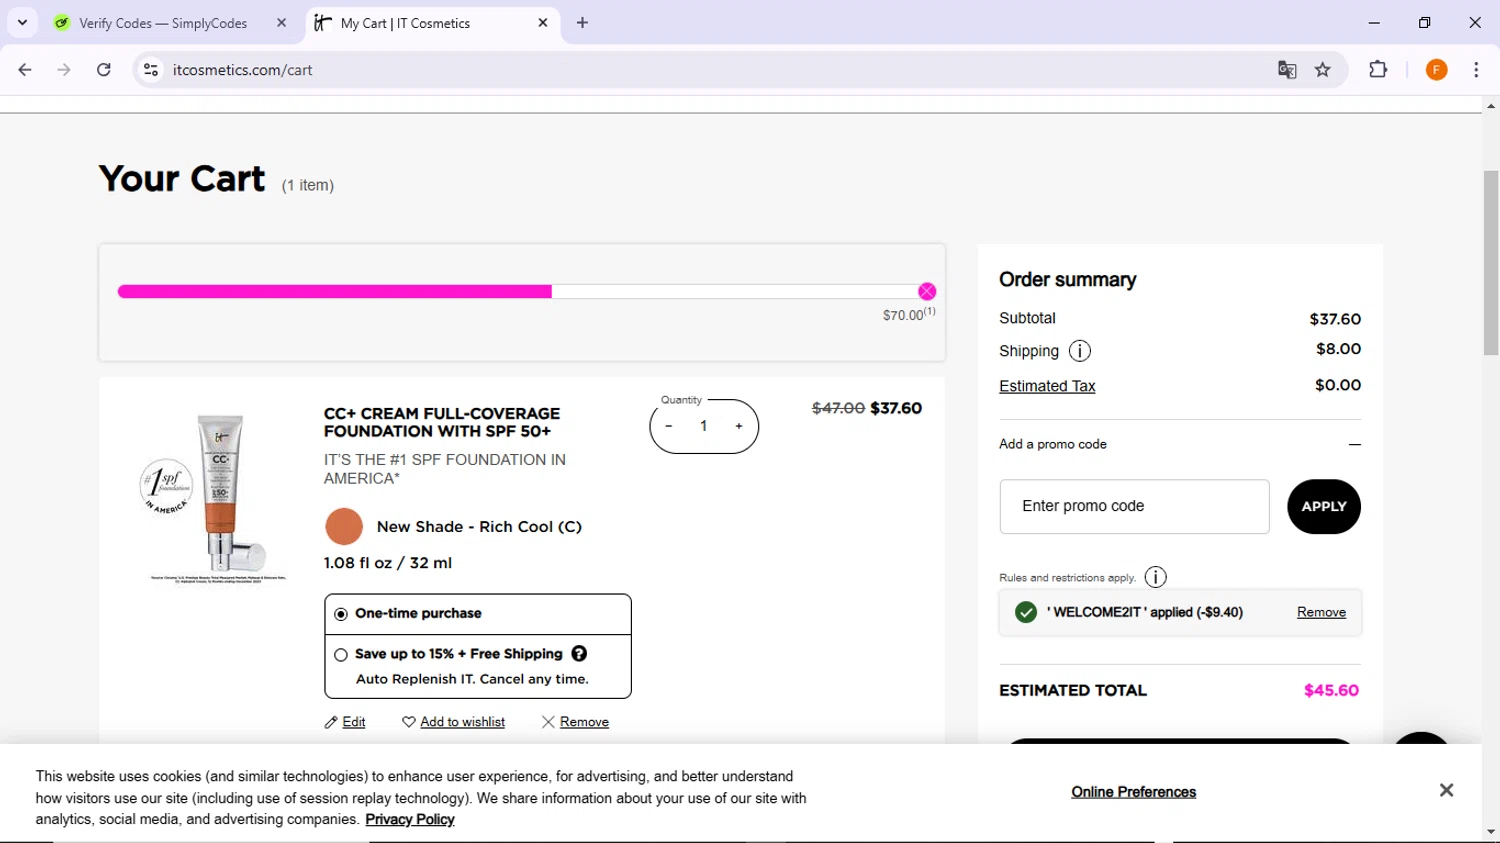Remove the WELCOME2IT promo code
This screenshot has height=843, width=1500.
click(1321, 612)
